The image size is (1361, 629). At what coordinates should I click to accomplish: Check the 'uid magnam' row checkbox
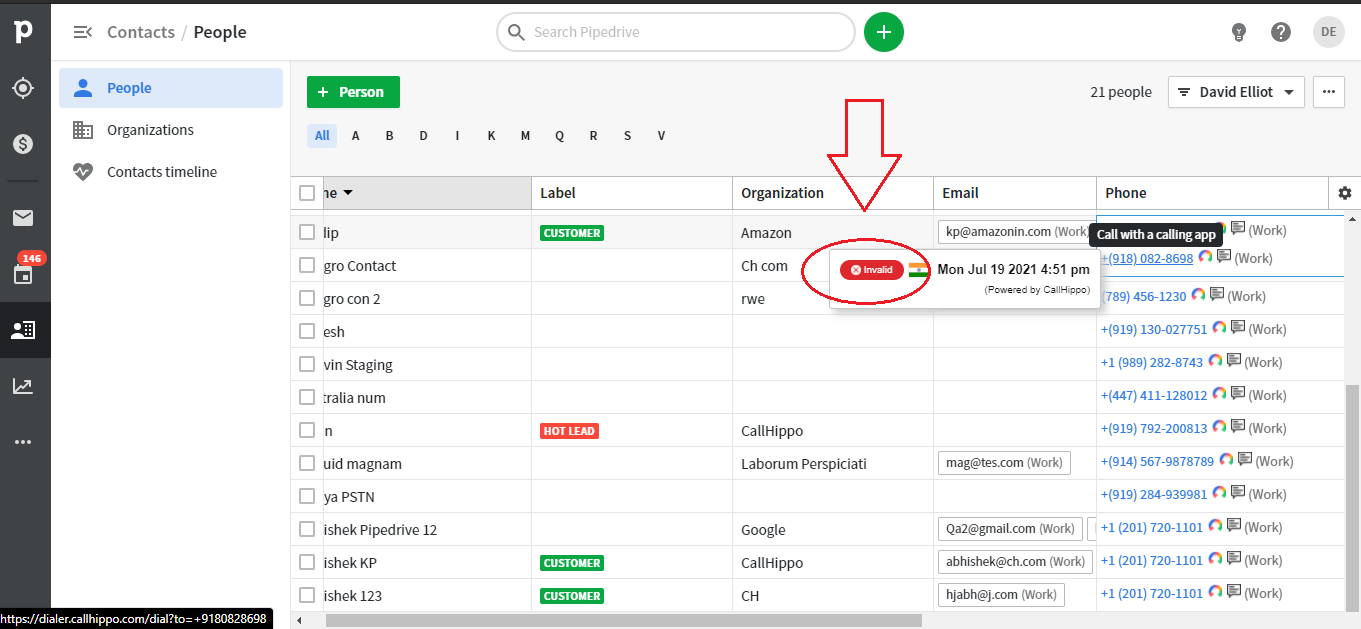click(307, 463)
